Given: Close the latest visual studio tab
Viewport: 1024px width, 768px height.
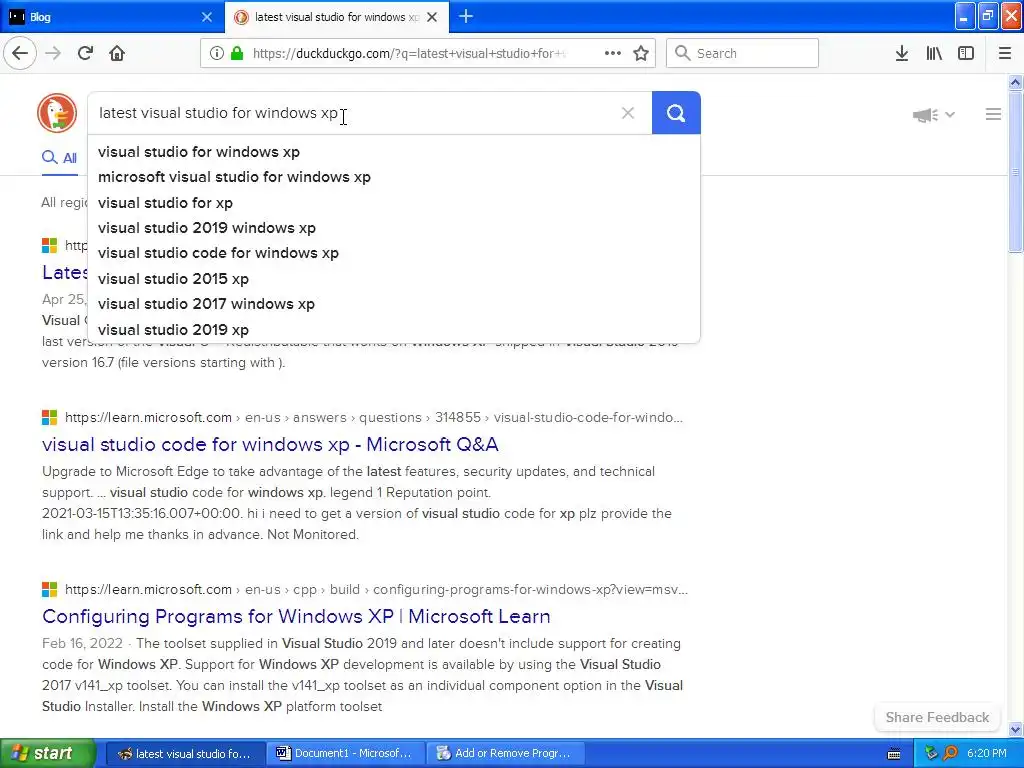Looking at the screenshot, I should (432, 17).
